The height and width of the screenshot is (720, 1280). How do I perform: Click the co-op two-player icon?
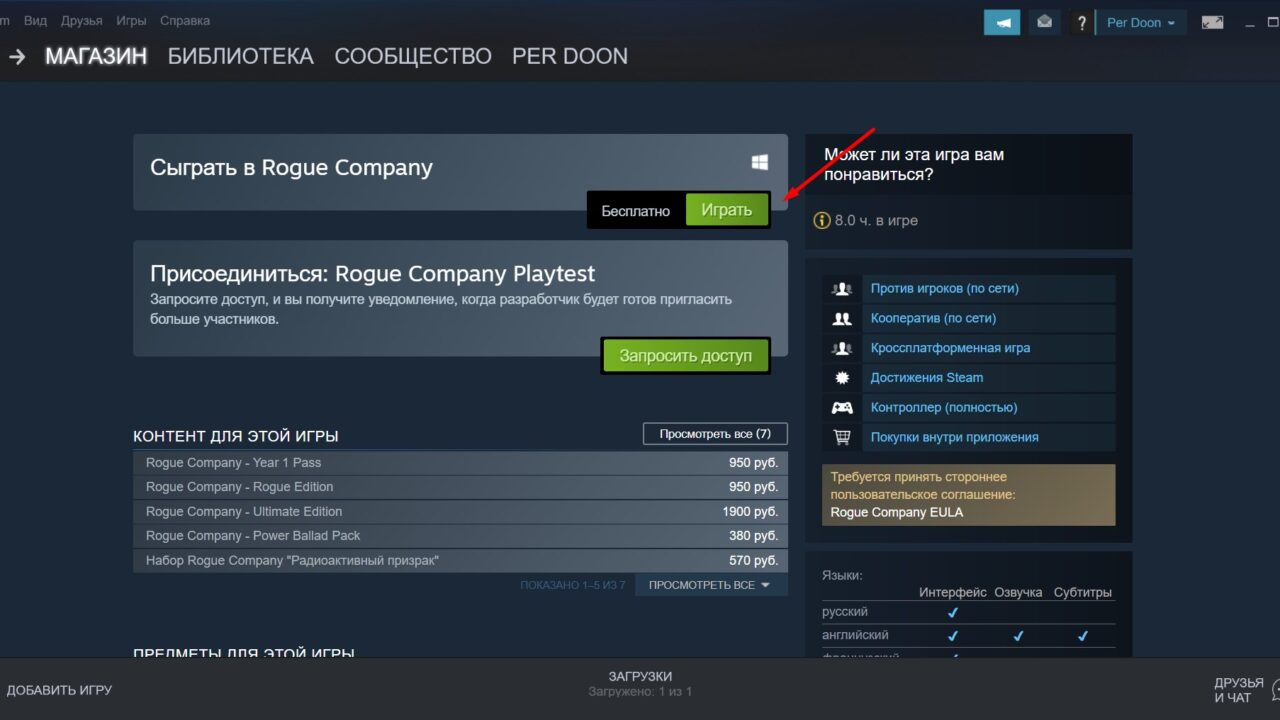(x=841, y=318)
